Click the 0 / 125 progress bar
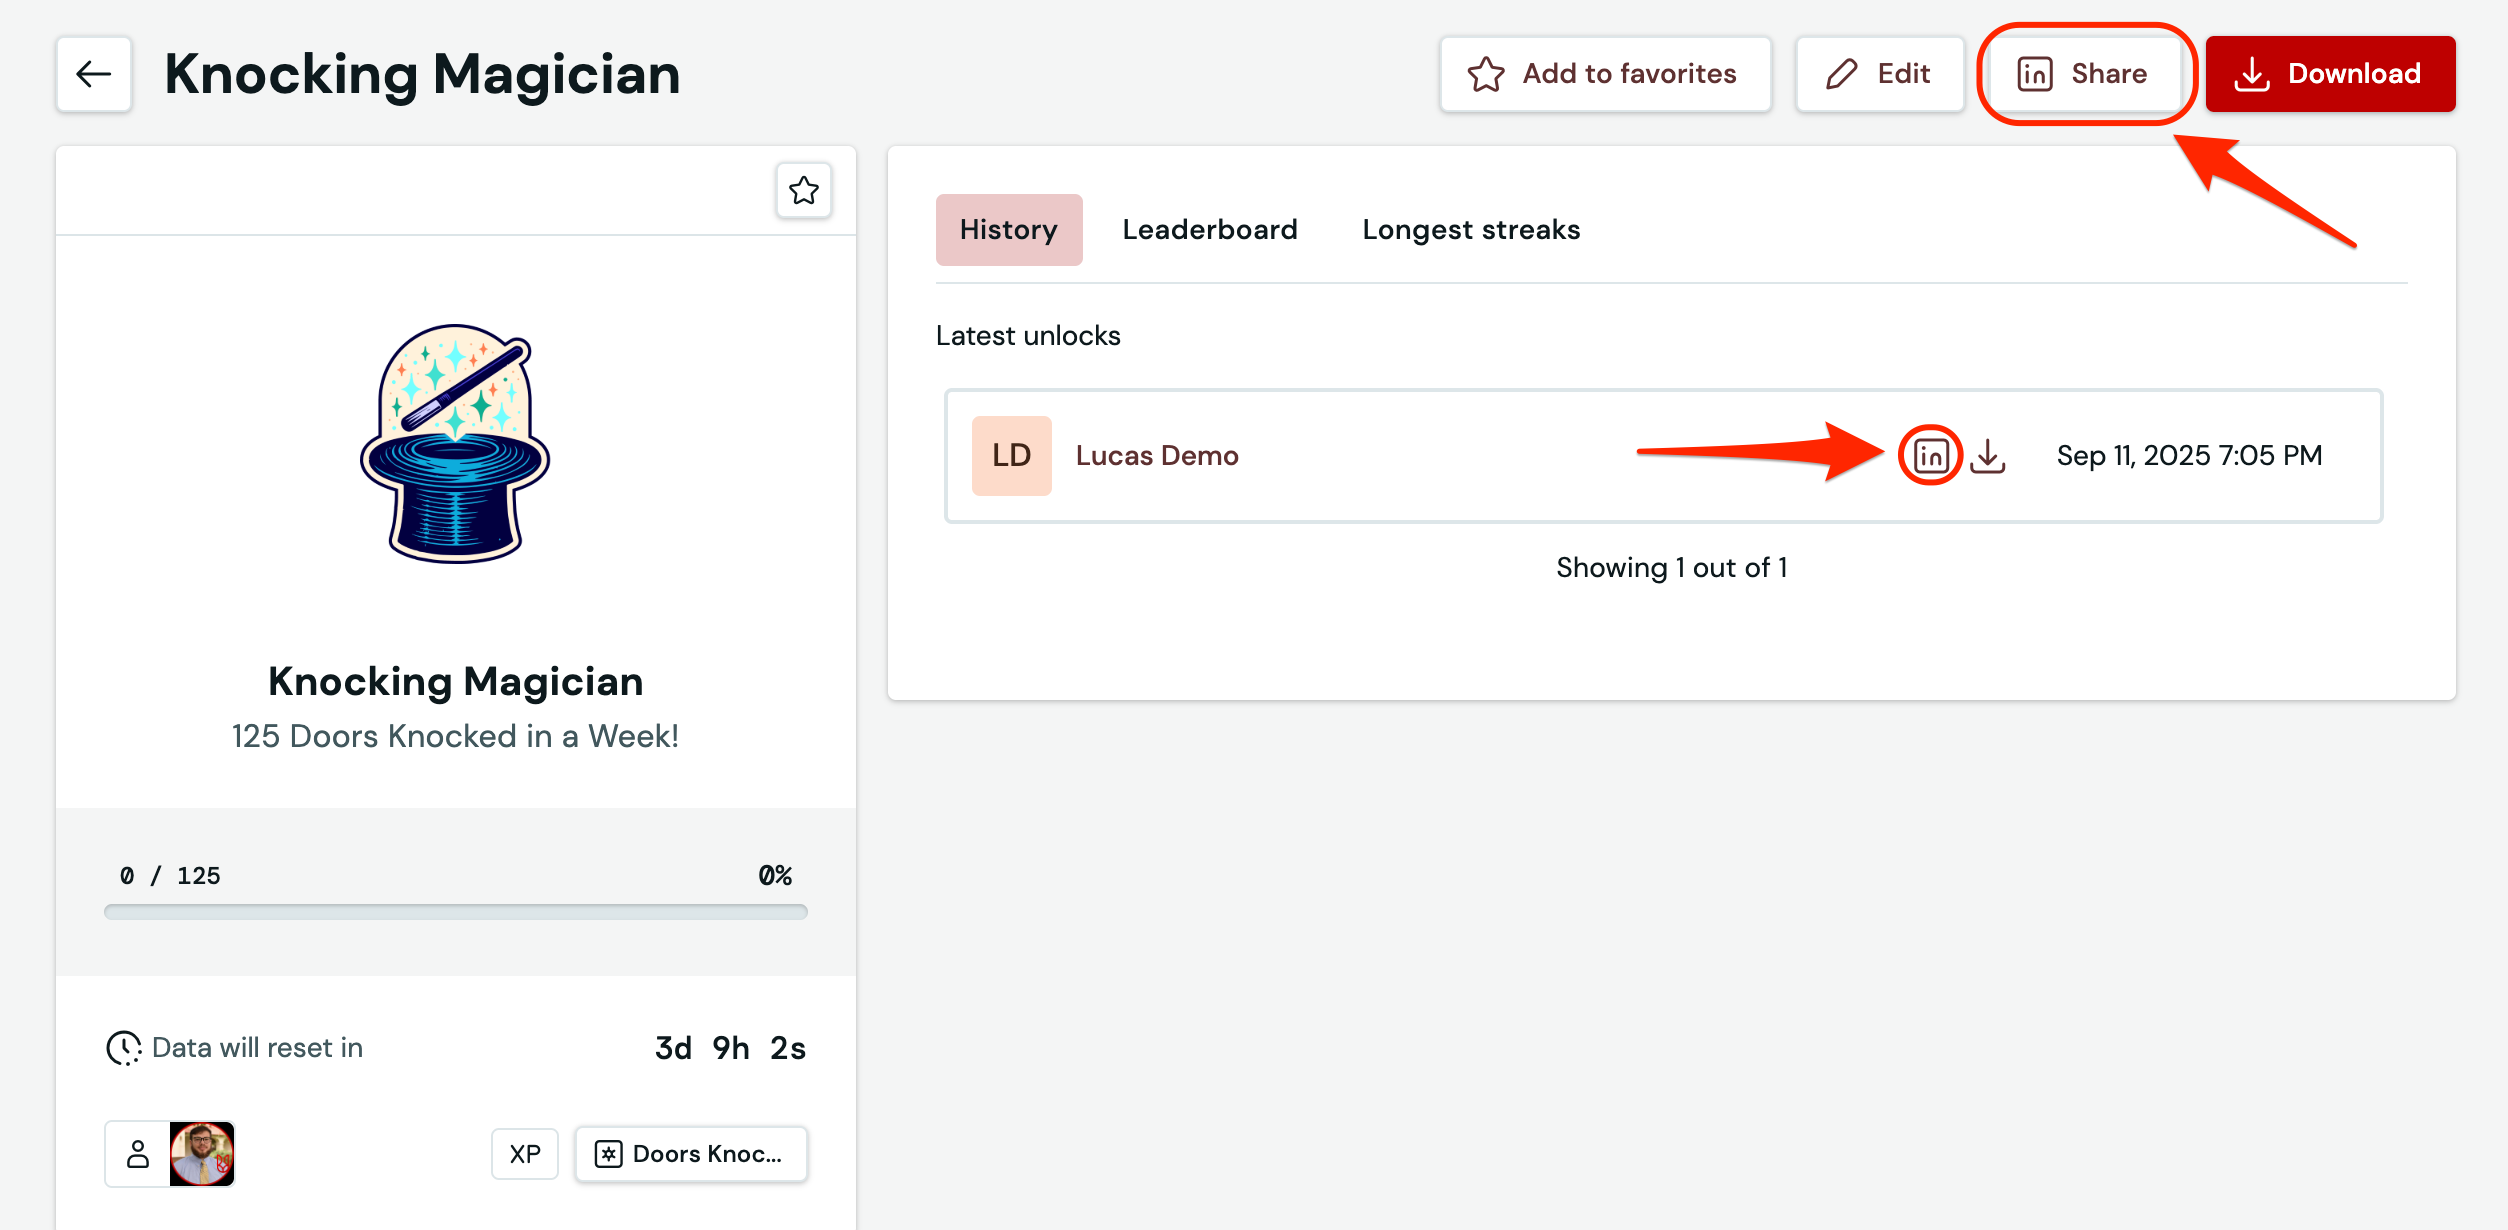This screenshot has width=2508, height=1230. [x=456, y=912]
